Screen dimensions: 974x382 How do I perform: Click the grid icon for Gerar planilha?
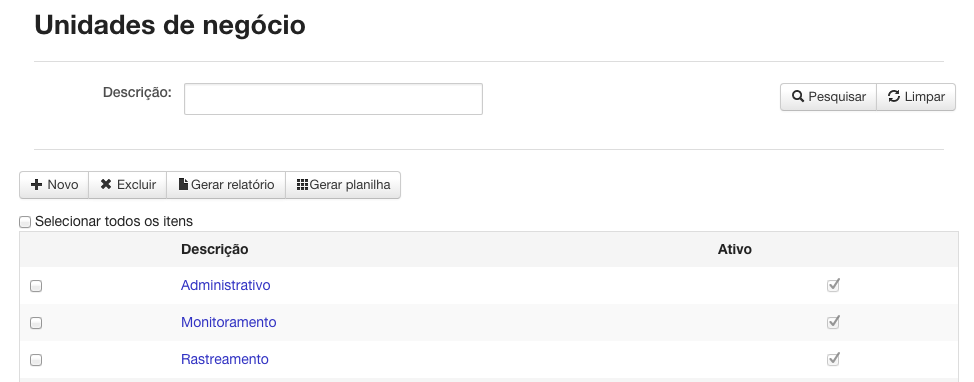coord(303,184)
